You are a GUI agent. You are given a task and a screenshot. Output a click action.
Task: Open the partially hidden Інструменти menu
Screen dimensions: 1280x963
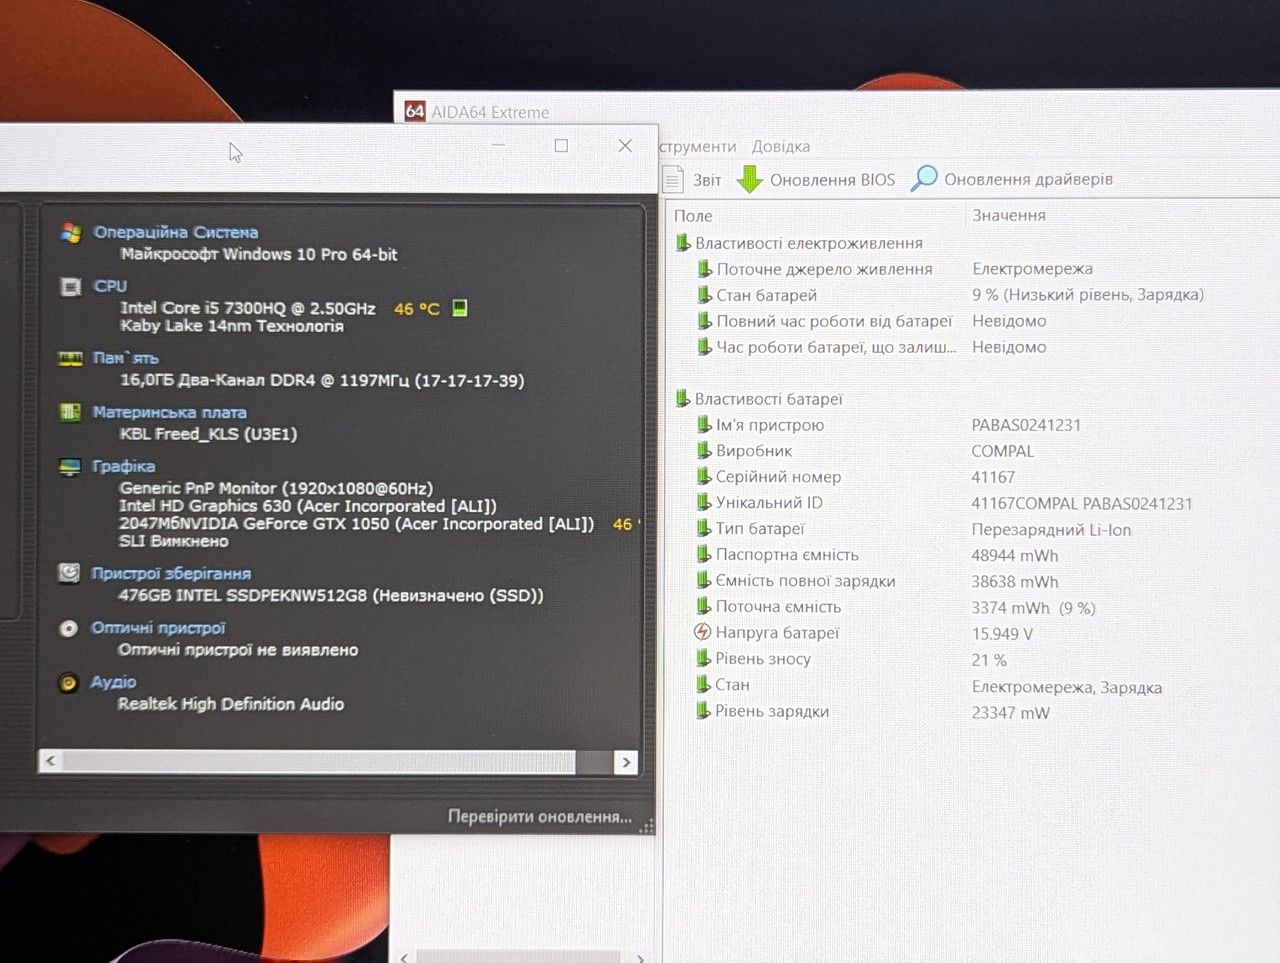pos(698,146)
